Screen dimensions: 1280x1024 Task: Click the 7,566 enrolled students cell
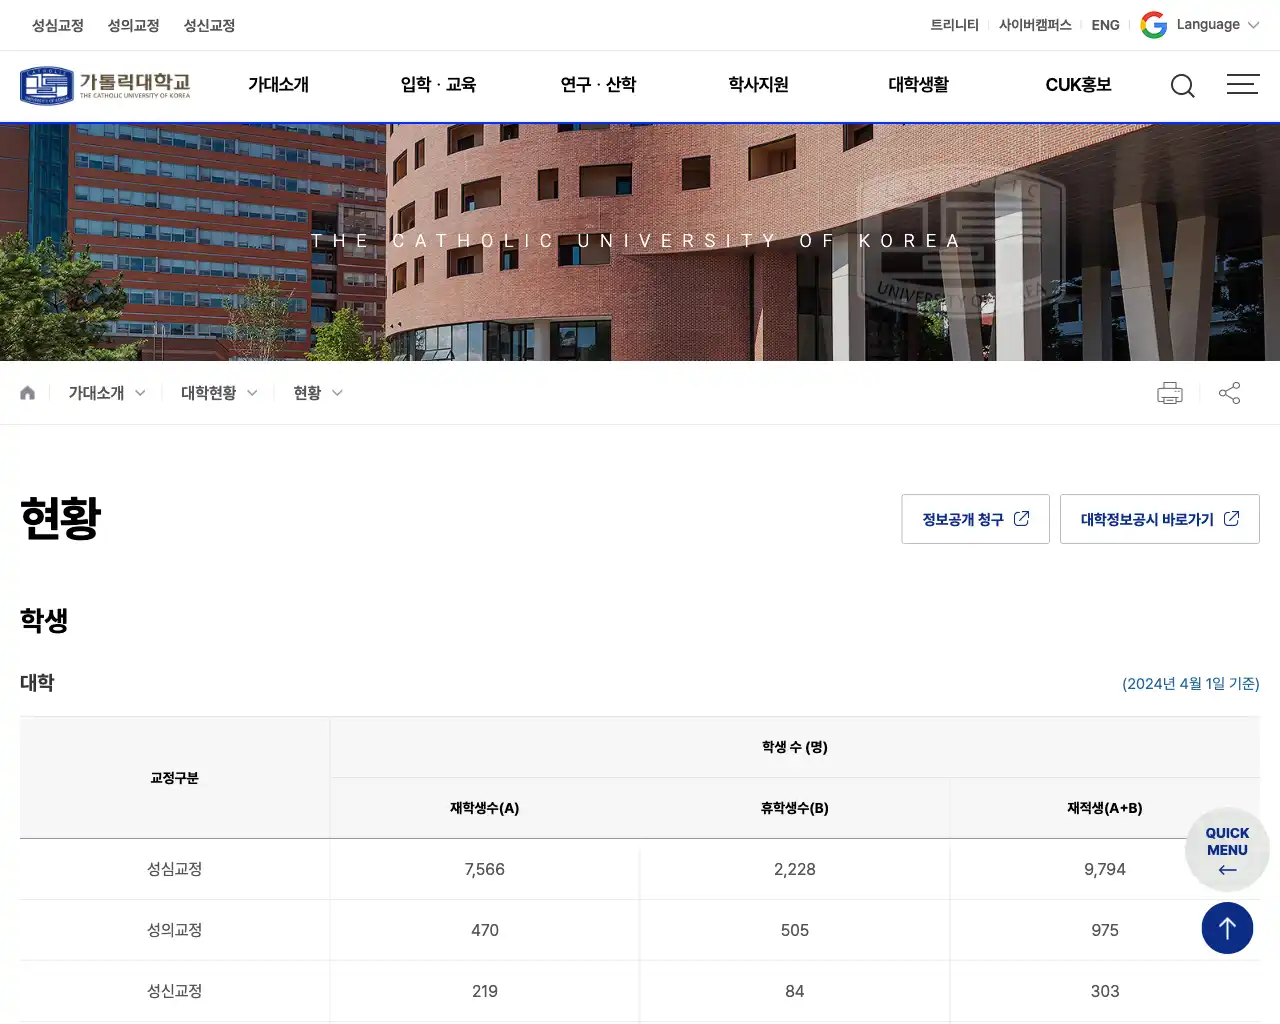(485, 870)
